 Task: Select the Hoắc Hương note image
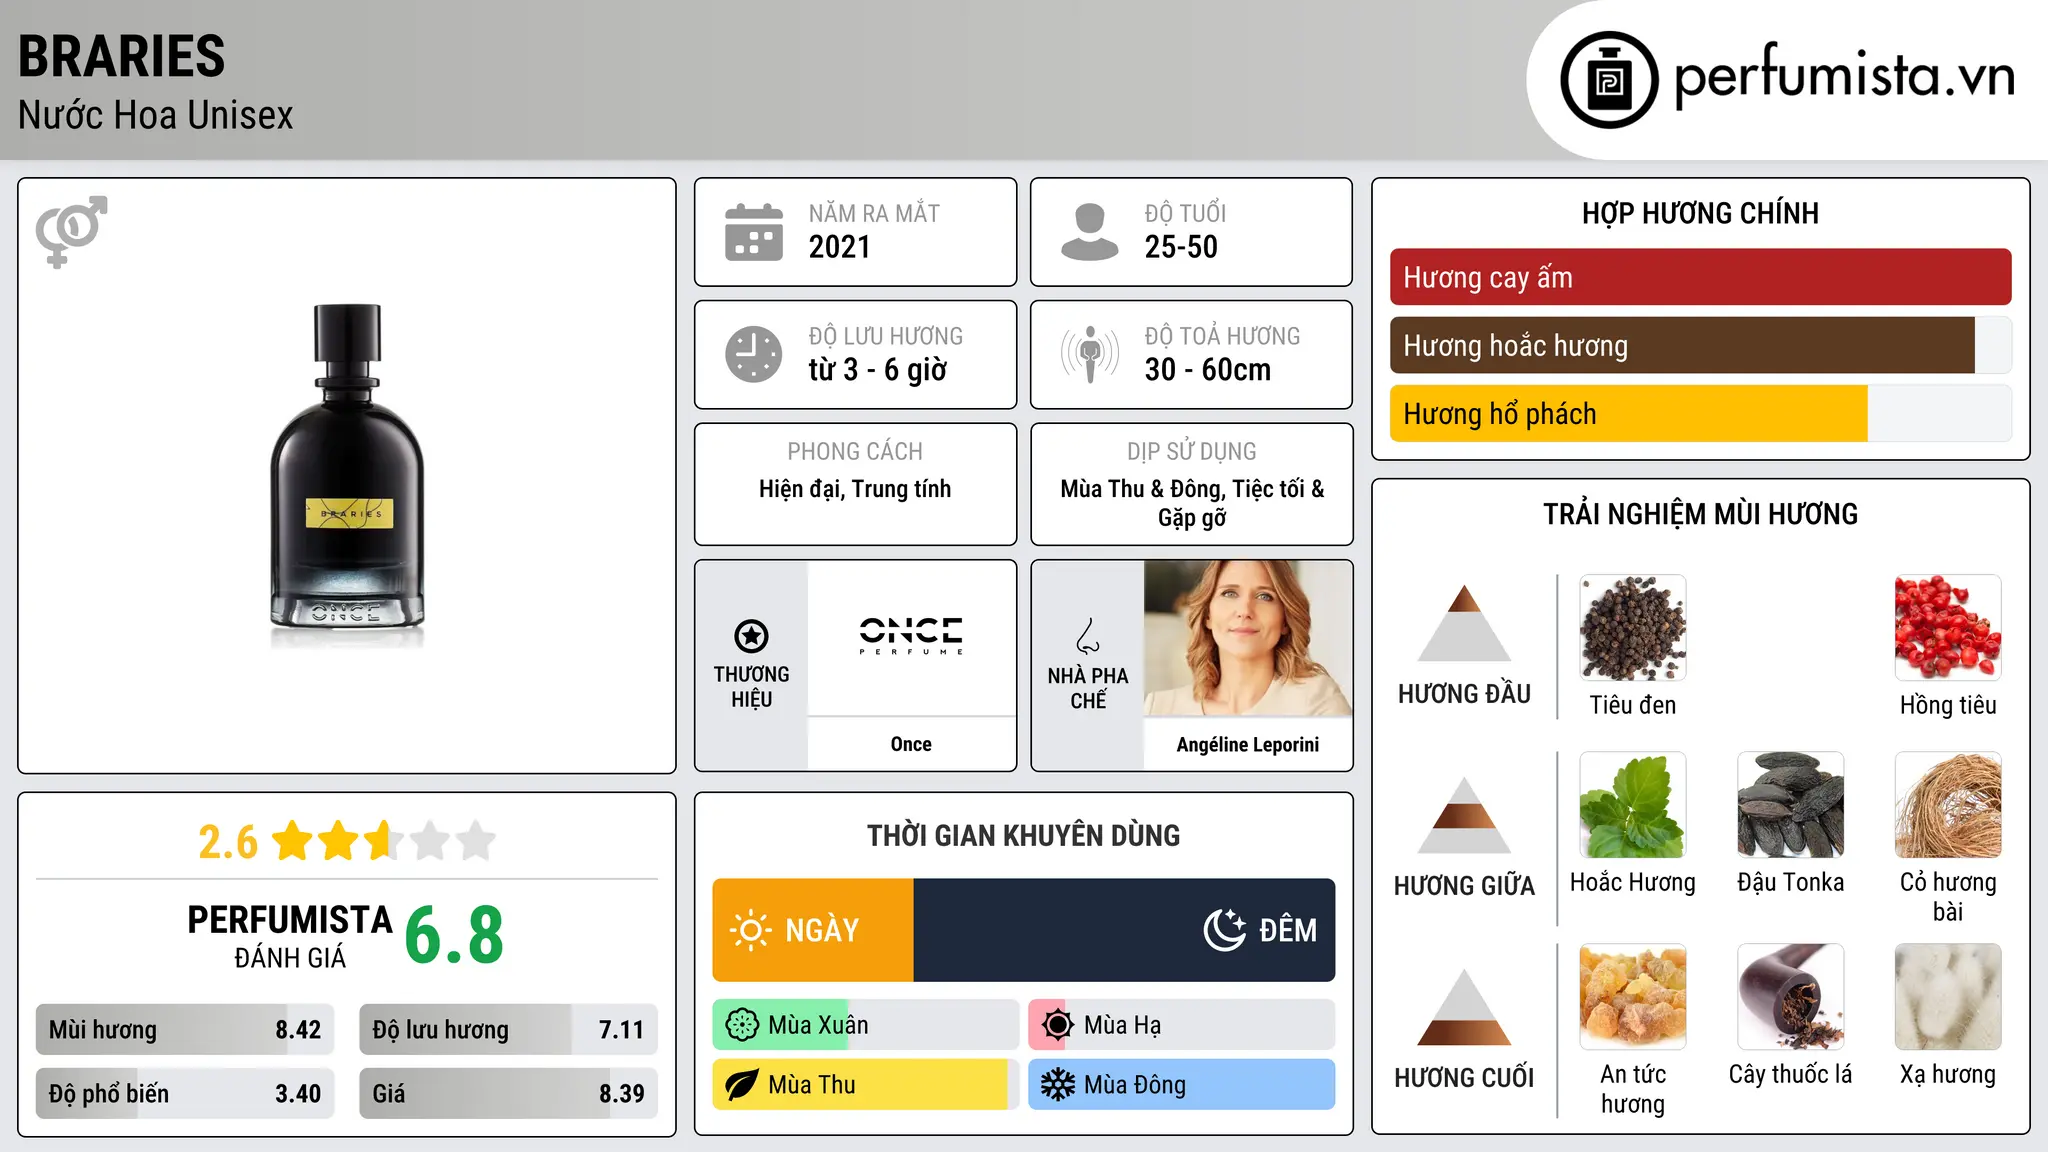[x=1632, y=805]
